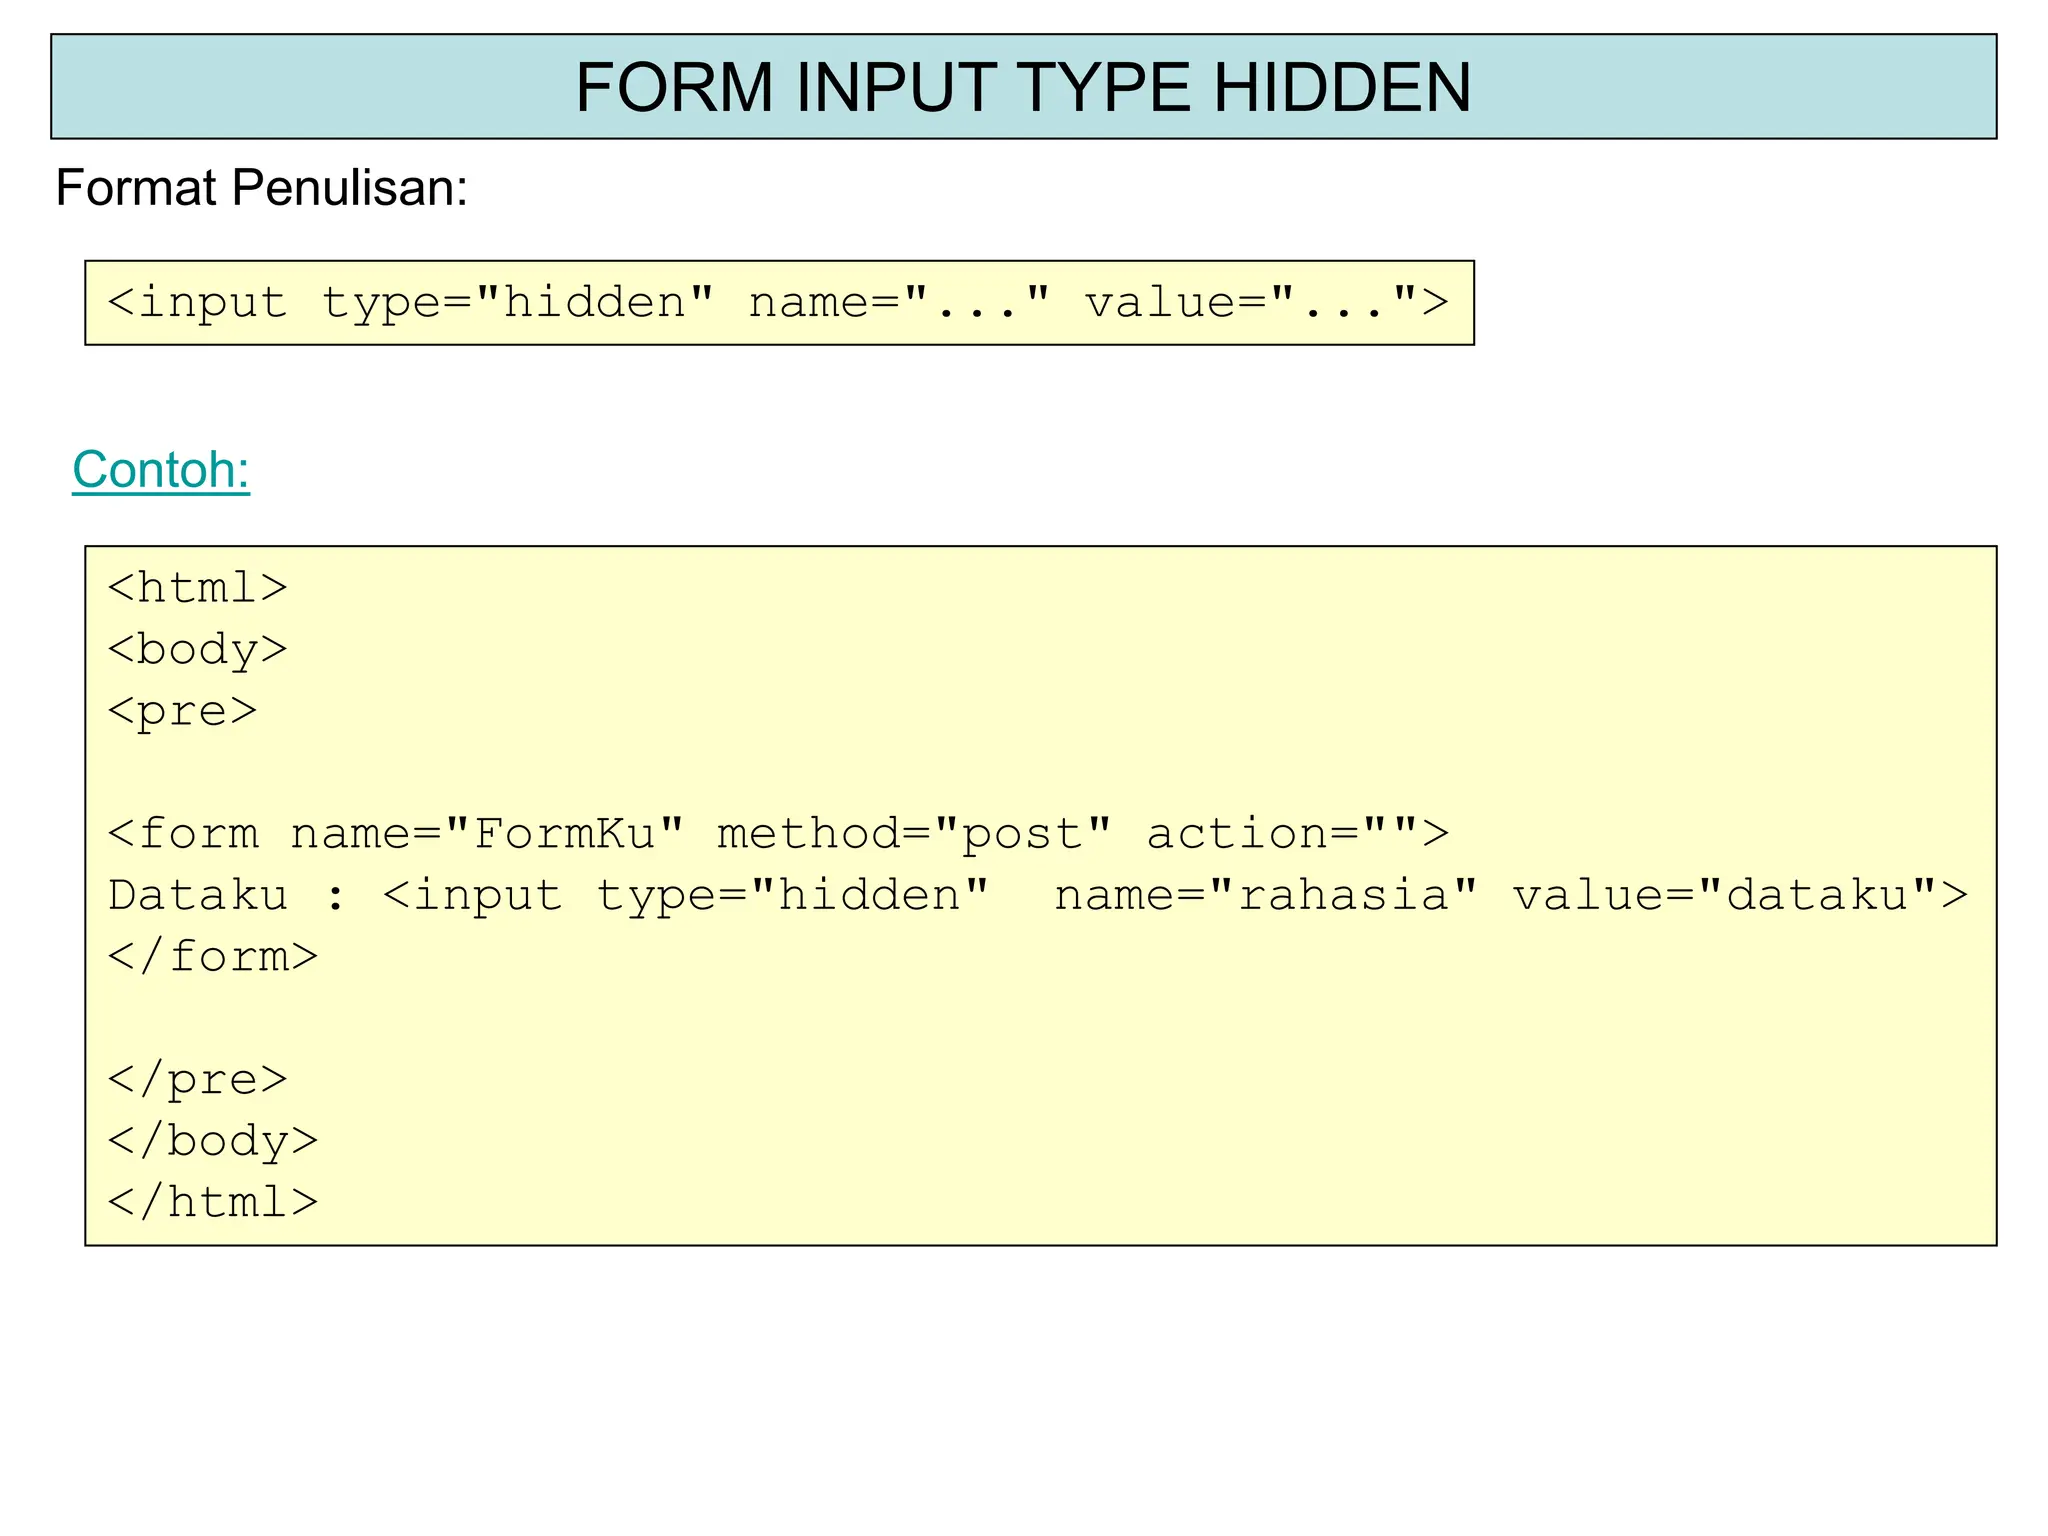Click the Format Penulisan: heading text
Screen dimensions: 2048x1536
[x=261, y=187]
